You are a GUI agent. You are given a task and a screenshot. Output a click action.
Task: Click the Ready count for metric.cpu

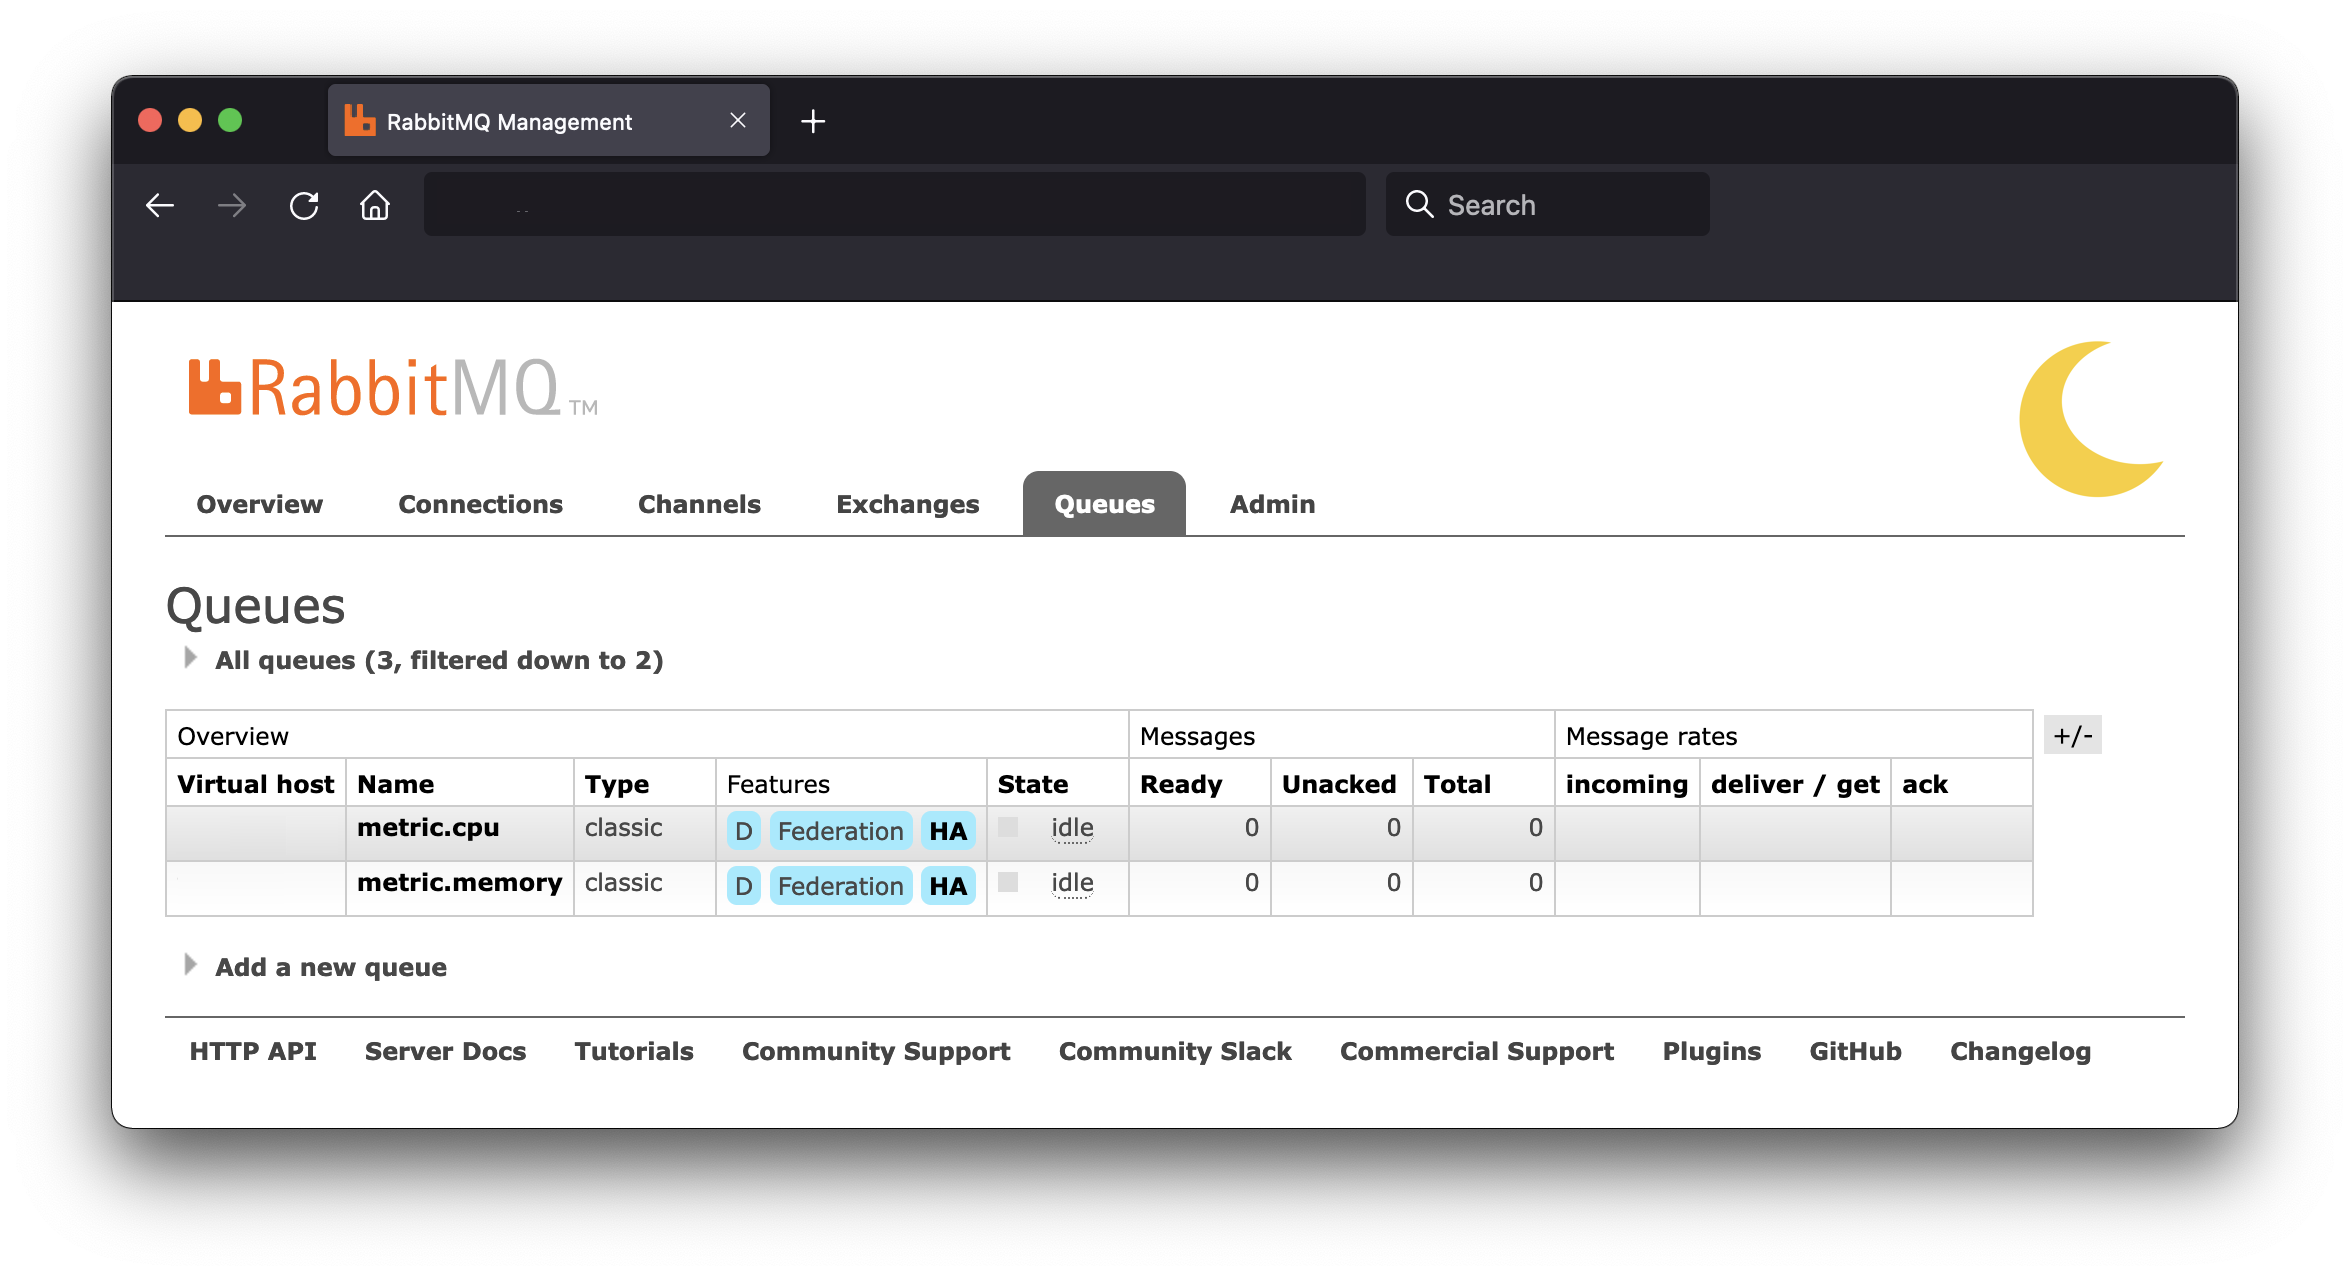pos(1251,828)
